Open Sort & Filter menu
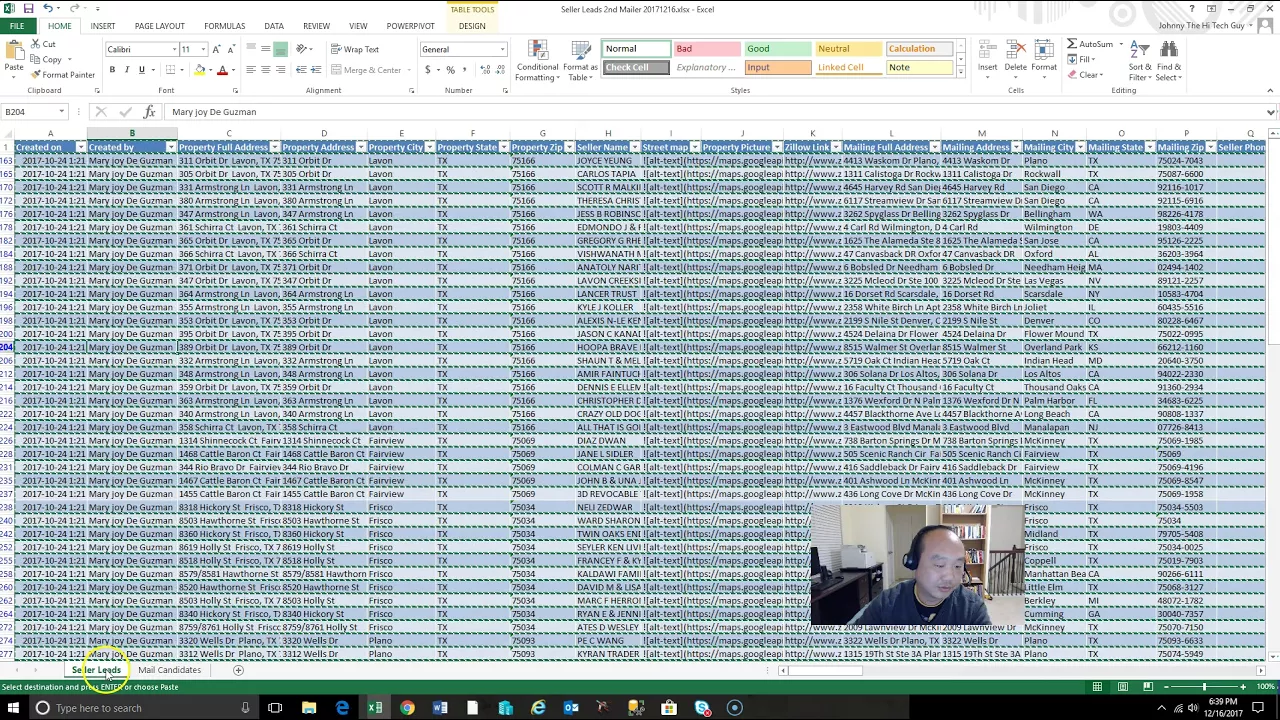This screenshot has height=720, width=1280. click(x=1140, y=61)
